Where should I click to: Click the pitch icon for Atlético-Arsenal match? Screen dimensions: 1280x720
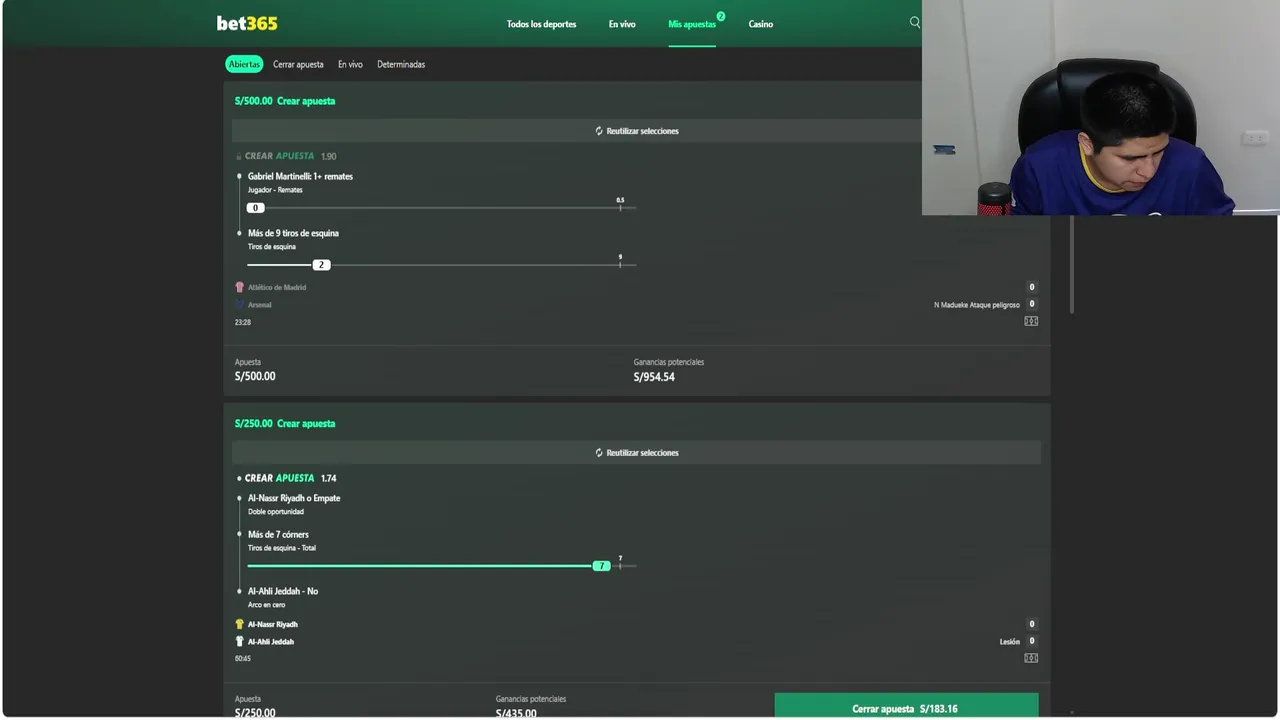1031,321
